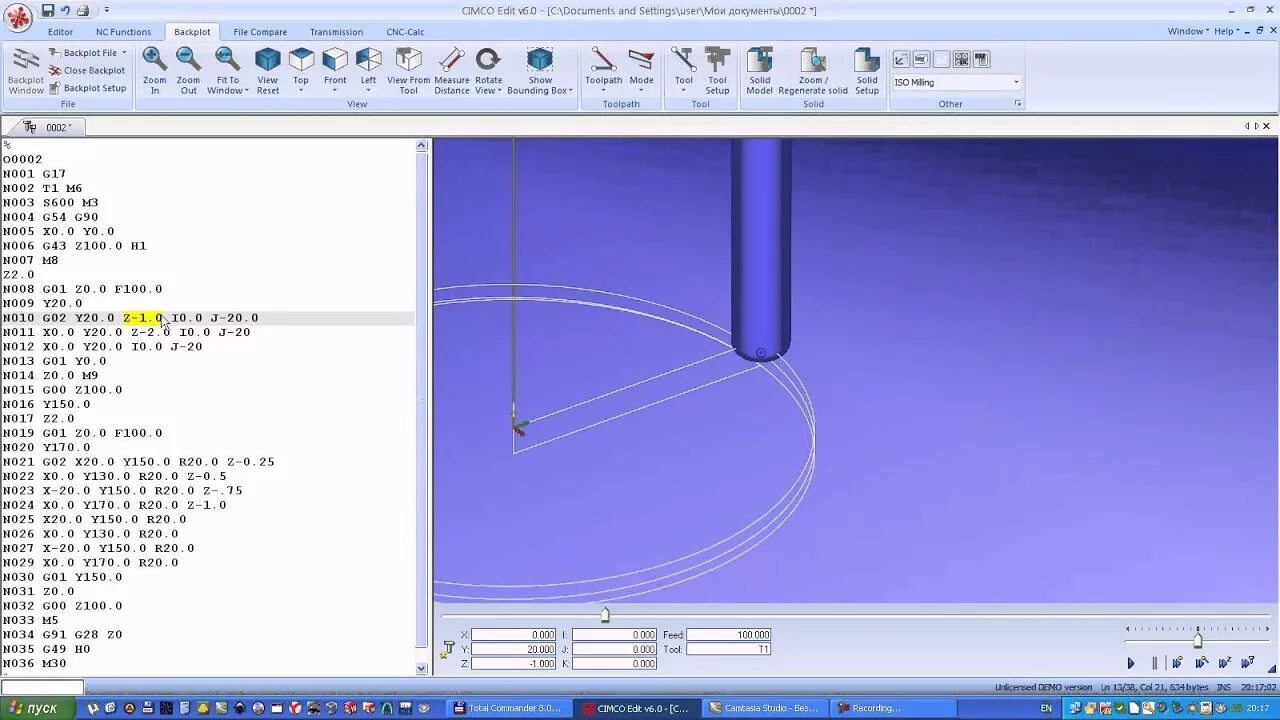Screen dimensions: 1280x720
Task: Close the 0002 document with the tab-bar X
Action: (1267, 126)
